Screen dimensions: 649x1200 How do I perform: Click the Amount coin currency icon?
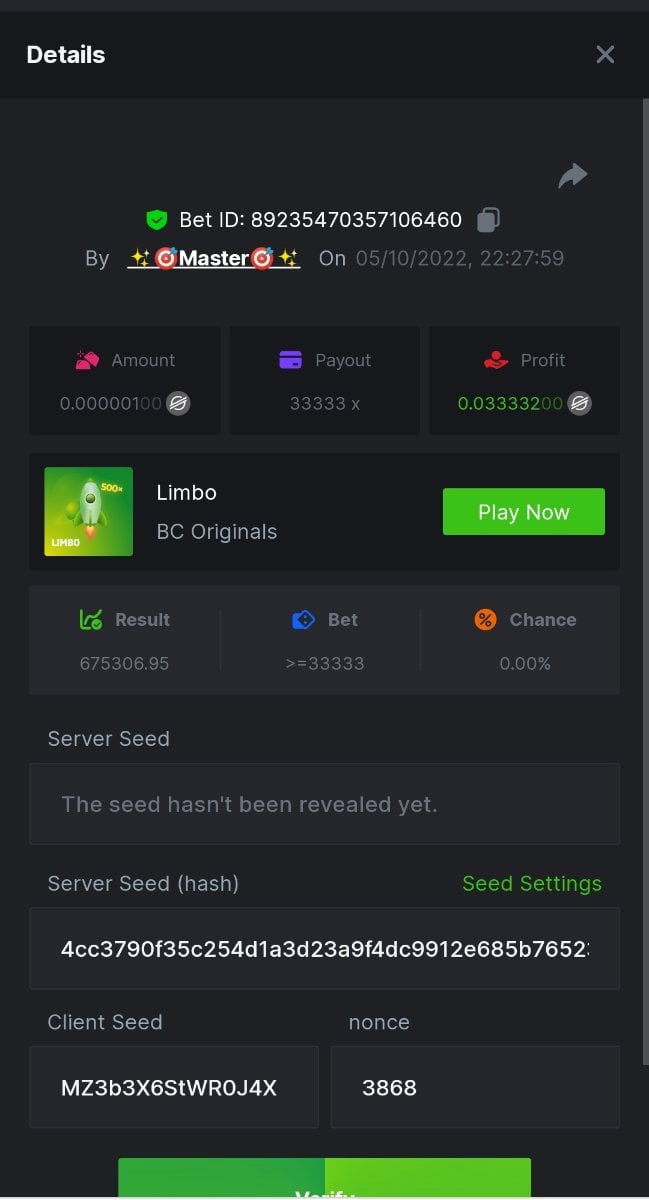click(178, 404)
